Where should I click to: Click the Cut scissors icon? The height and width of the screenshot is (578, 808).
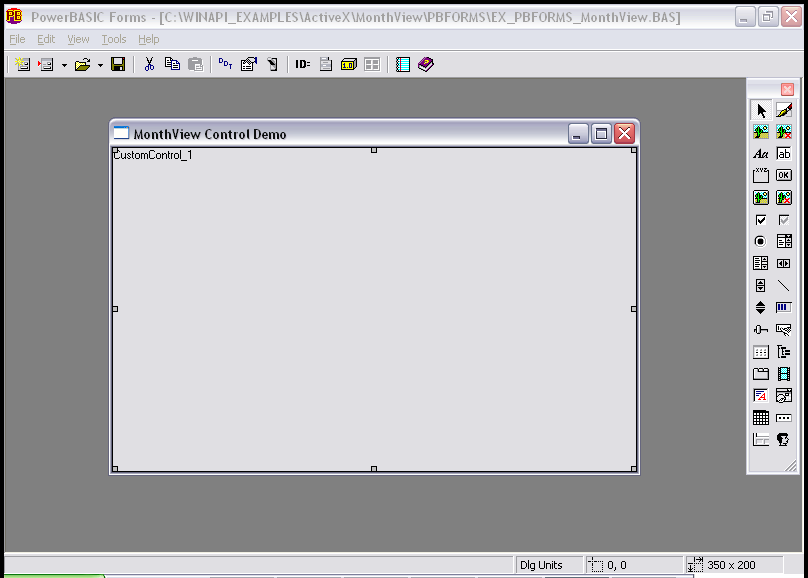149,64
